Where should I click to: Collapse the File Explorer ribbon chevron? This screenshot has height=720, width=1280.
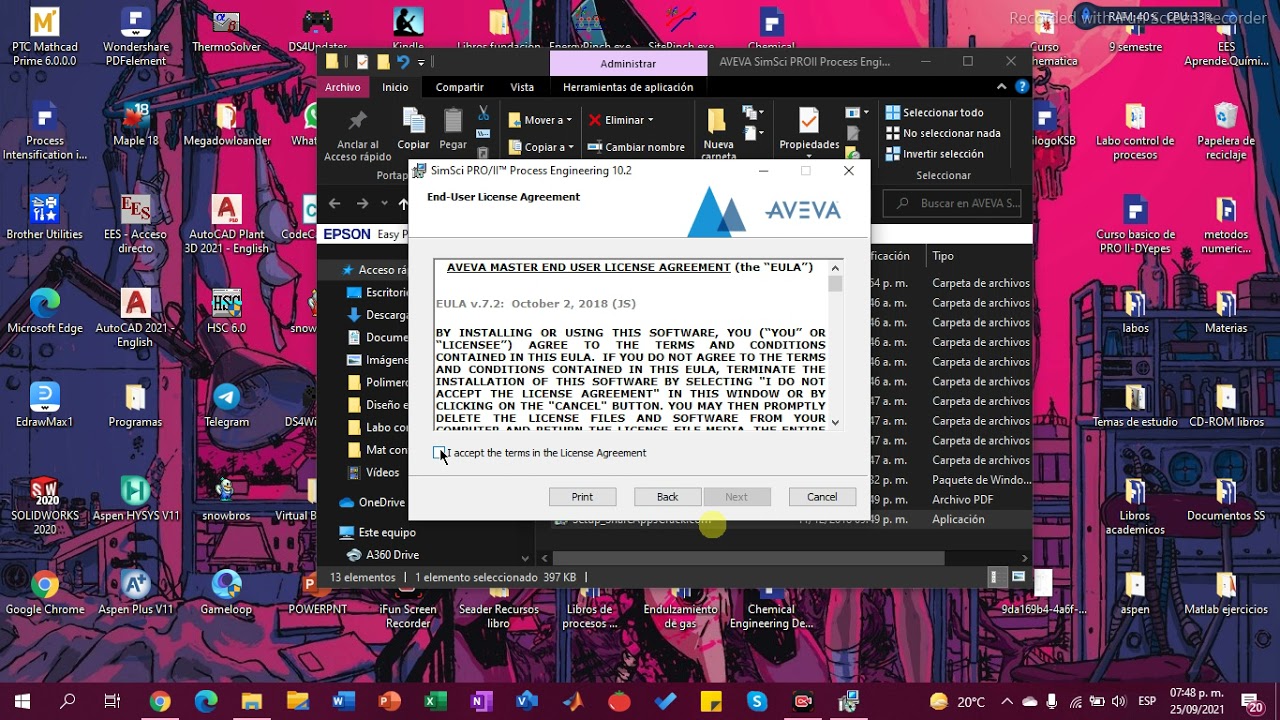[x=1001, y=87]
